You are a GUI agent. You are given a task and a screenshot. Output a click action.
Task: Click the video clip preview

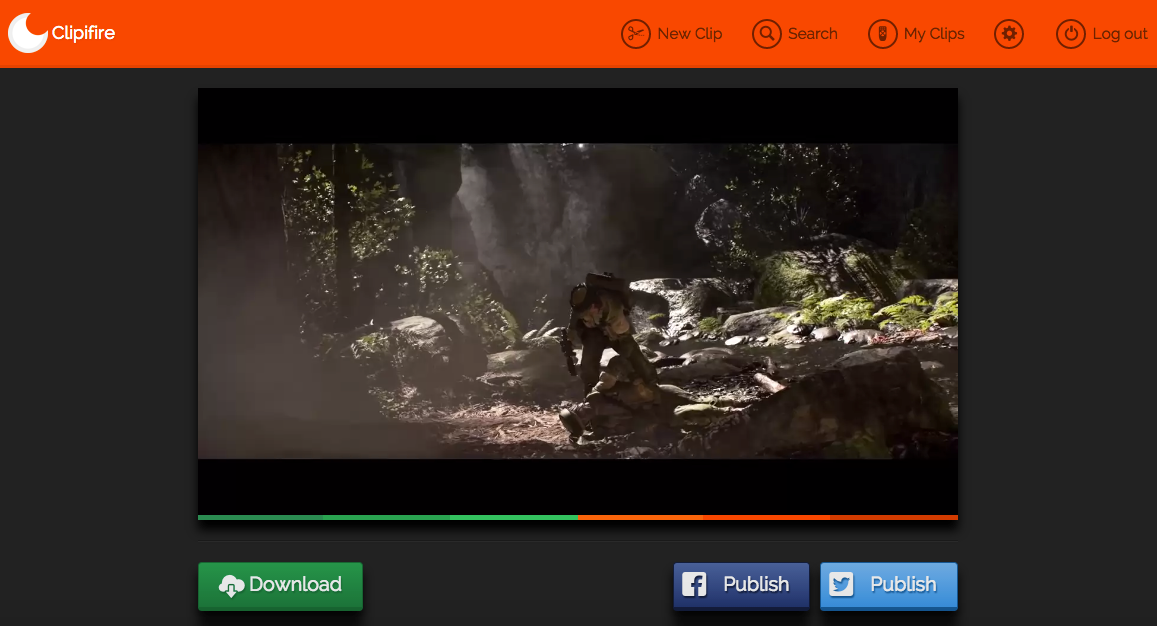(x=578, y=301)
